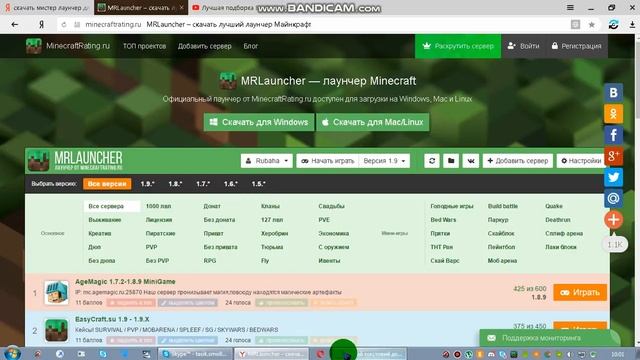Share page via Odnoklassniki icon
The width and height of the screenshot is (640, 360).
click(x=613, y=114)
